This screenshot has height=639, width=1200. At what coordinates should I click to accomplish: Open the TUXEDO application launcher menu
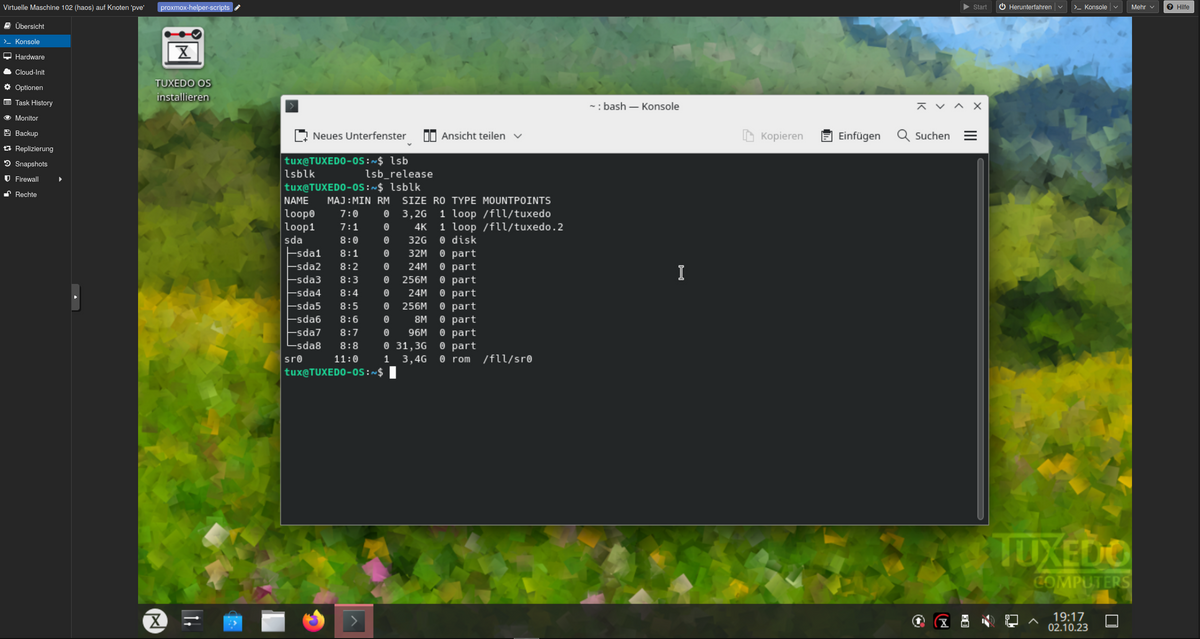[155, 621]
